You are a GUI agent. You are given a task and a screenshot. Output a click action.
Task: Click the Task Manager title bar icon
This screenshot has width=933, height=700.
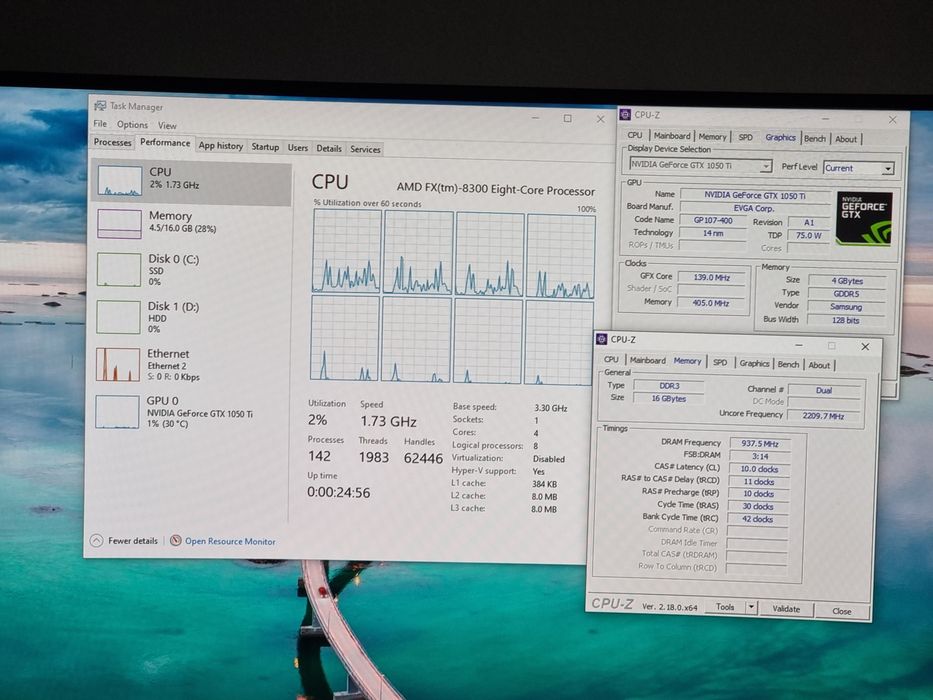100,106
